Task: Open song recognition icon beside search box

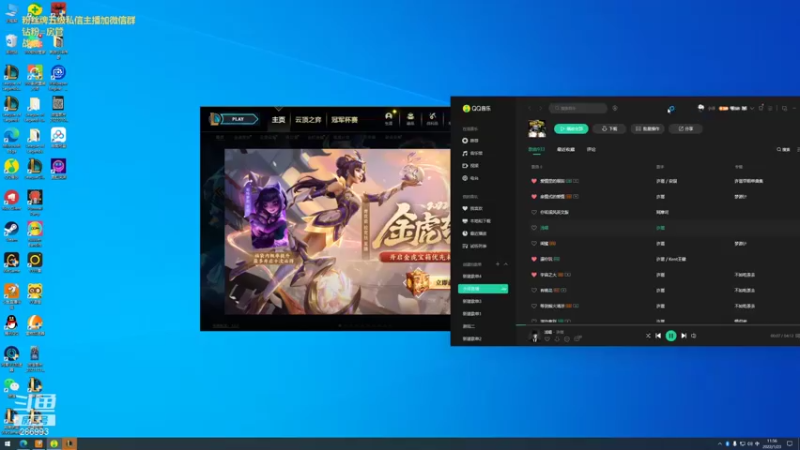Action: point(615,108)
